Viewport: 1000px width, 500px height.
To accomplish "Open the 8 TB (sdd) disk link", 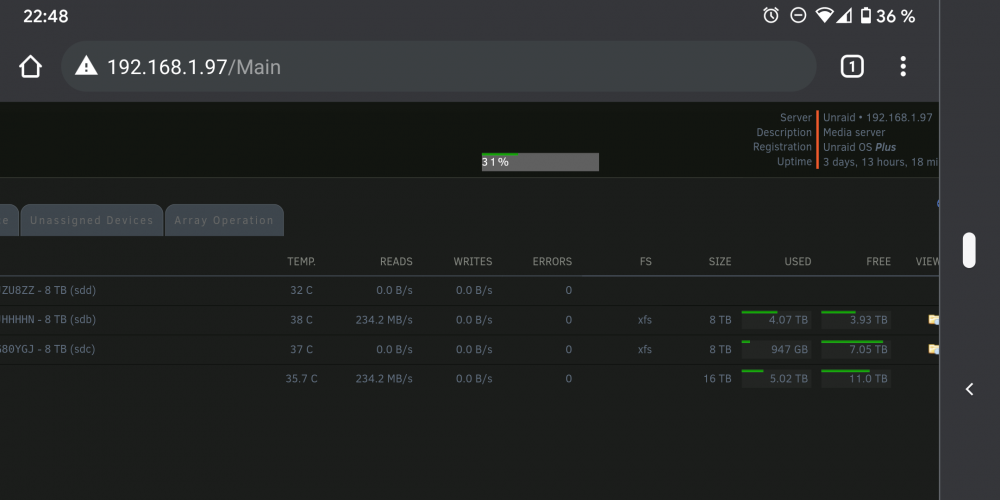I will [x=48, y=290].
